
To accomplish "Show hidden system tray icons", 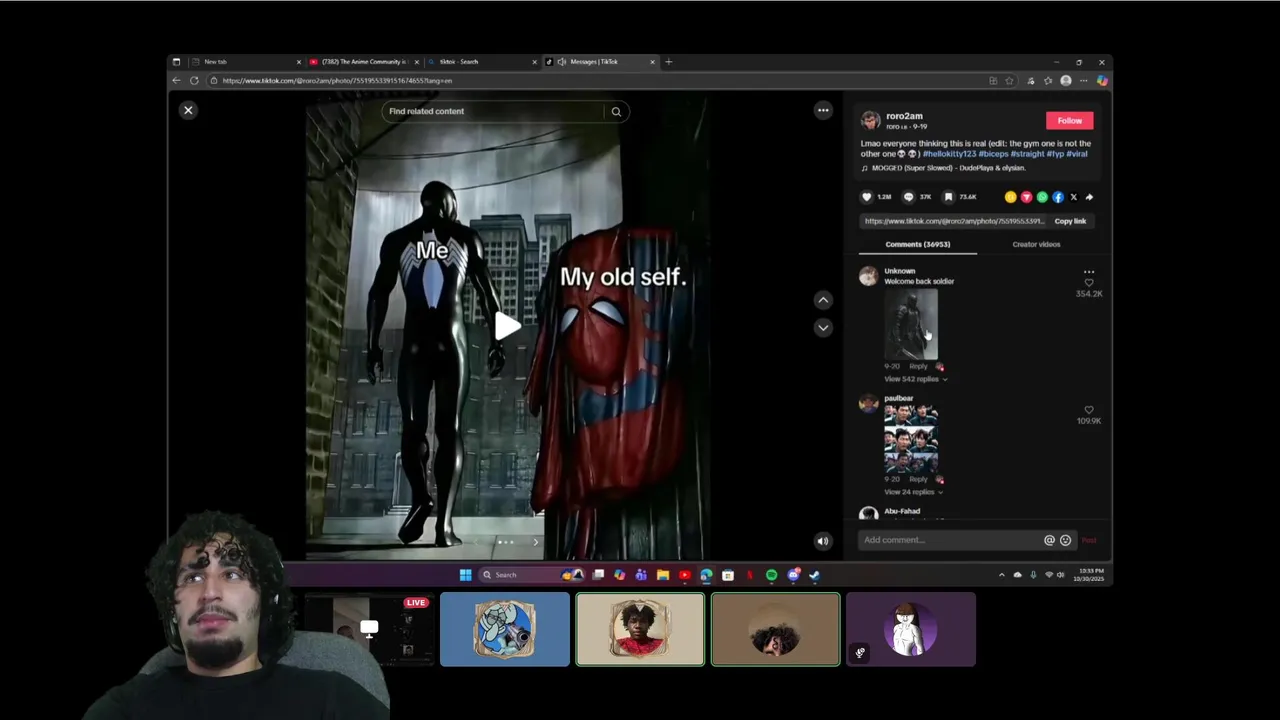I will [x=1002, y=575].
